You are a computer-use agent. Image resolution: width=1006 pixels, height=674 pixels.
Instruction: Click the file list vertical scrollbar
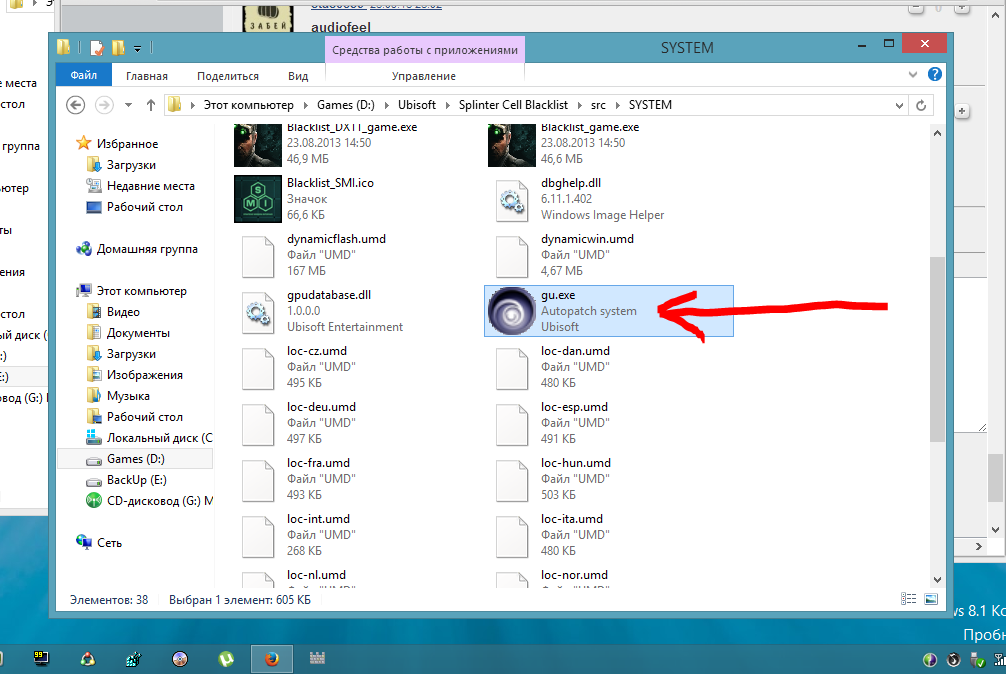pyautogui.click(x=937, y=350)
